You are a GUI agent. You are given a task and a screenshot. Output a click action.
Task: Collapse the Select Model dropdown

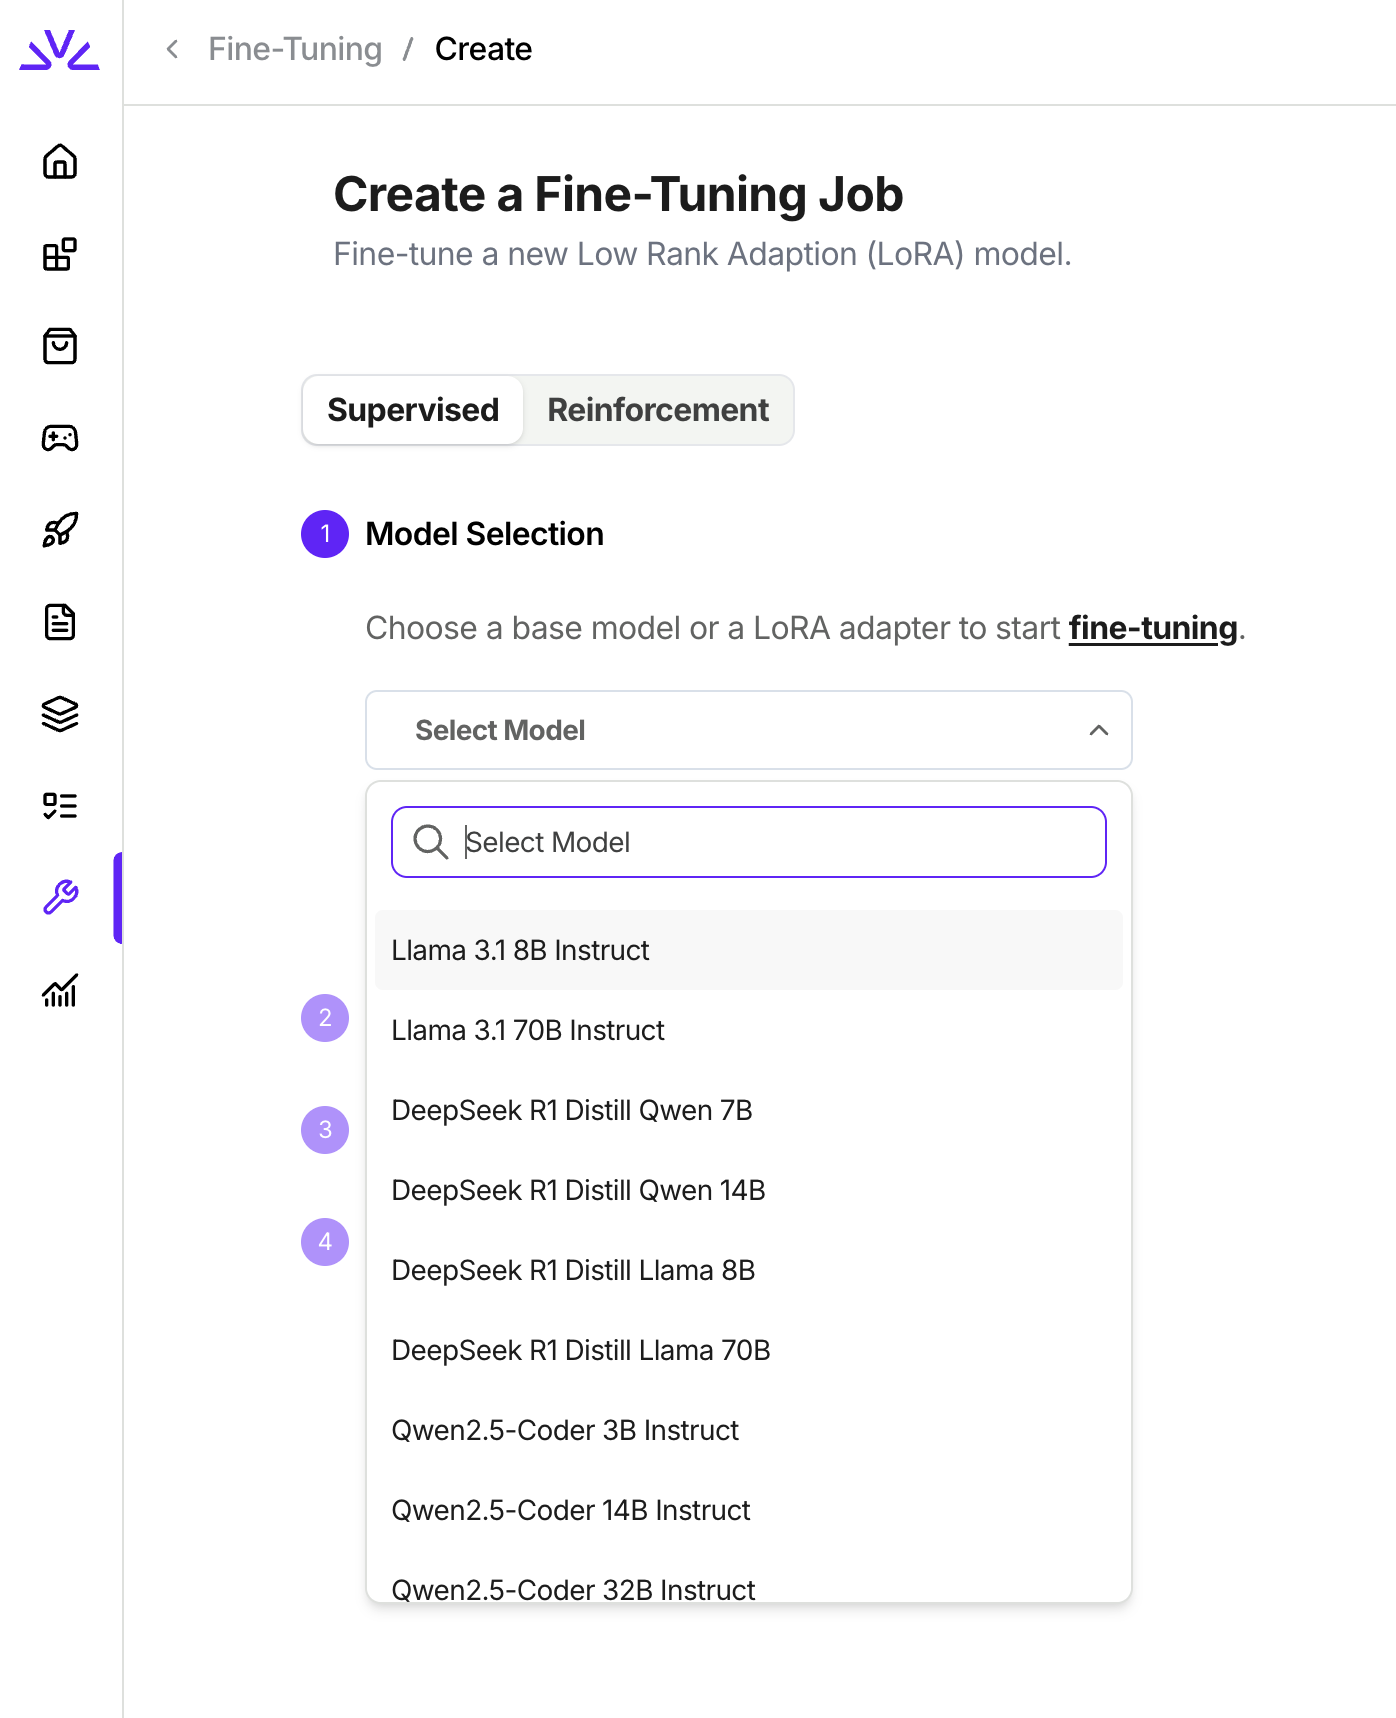(x=1098, y=730)
